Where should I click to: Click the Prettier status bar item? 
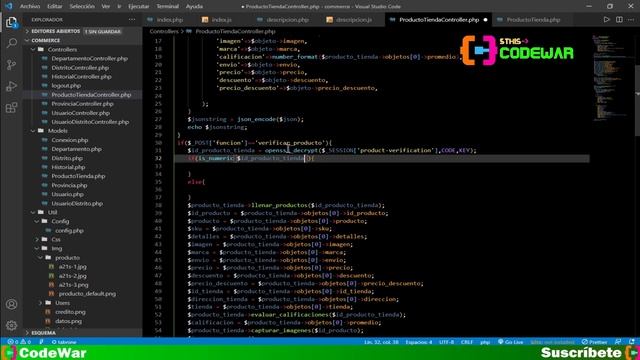pos(595,342)
